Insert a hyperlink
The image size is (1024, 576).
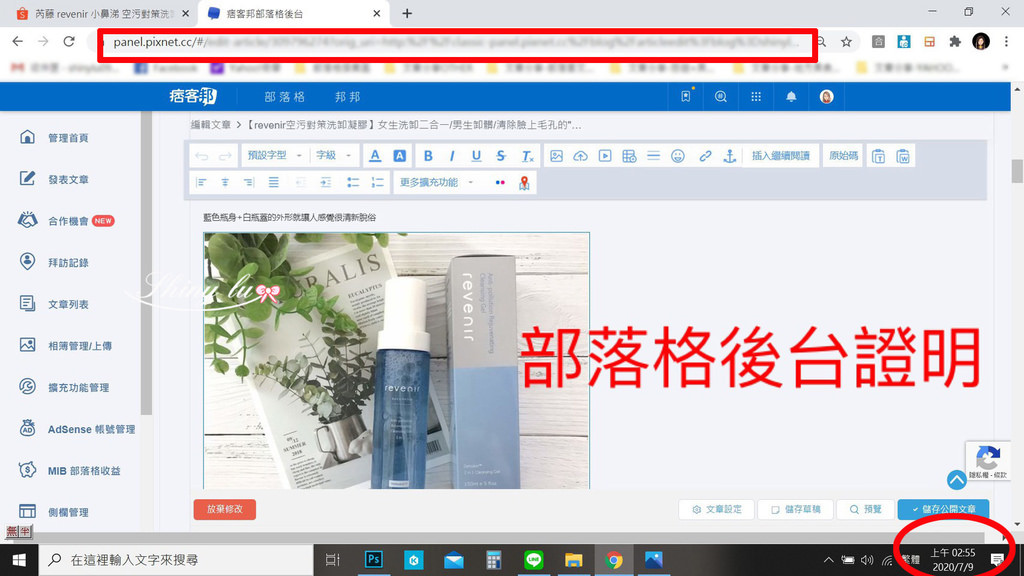tap(705, 156)
